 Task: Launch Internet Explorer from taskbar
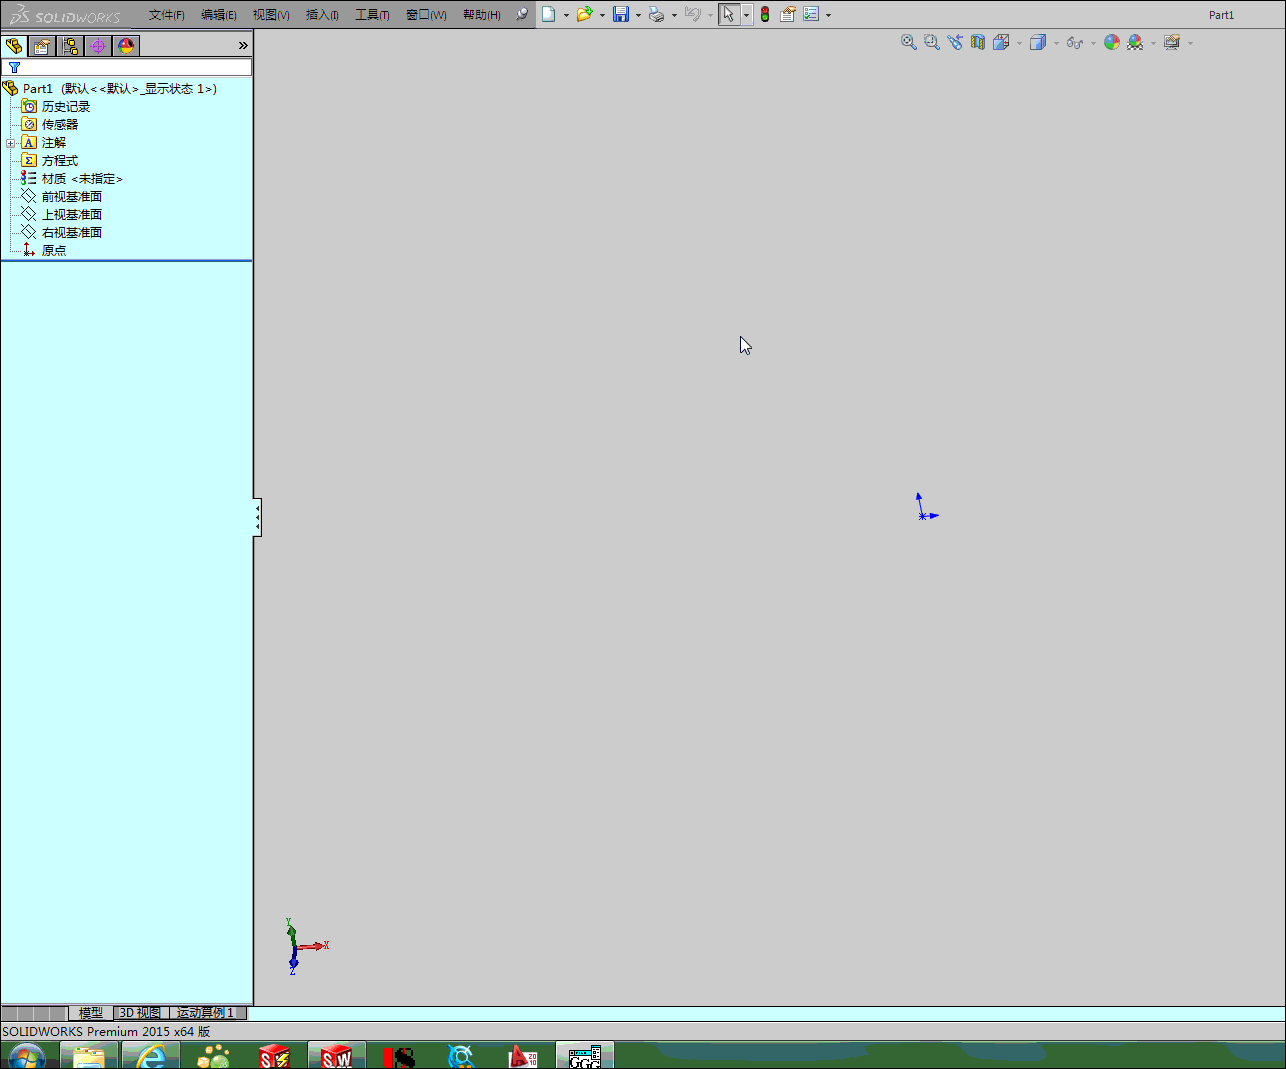coord(151,1056)
